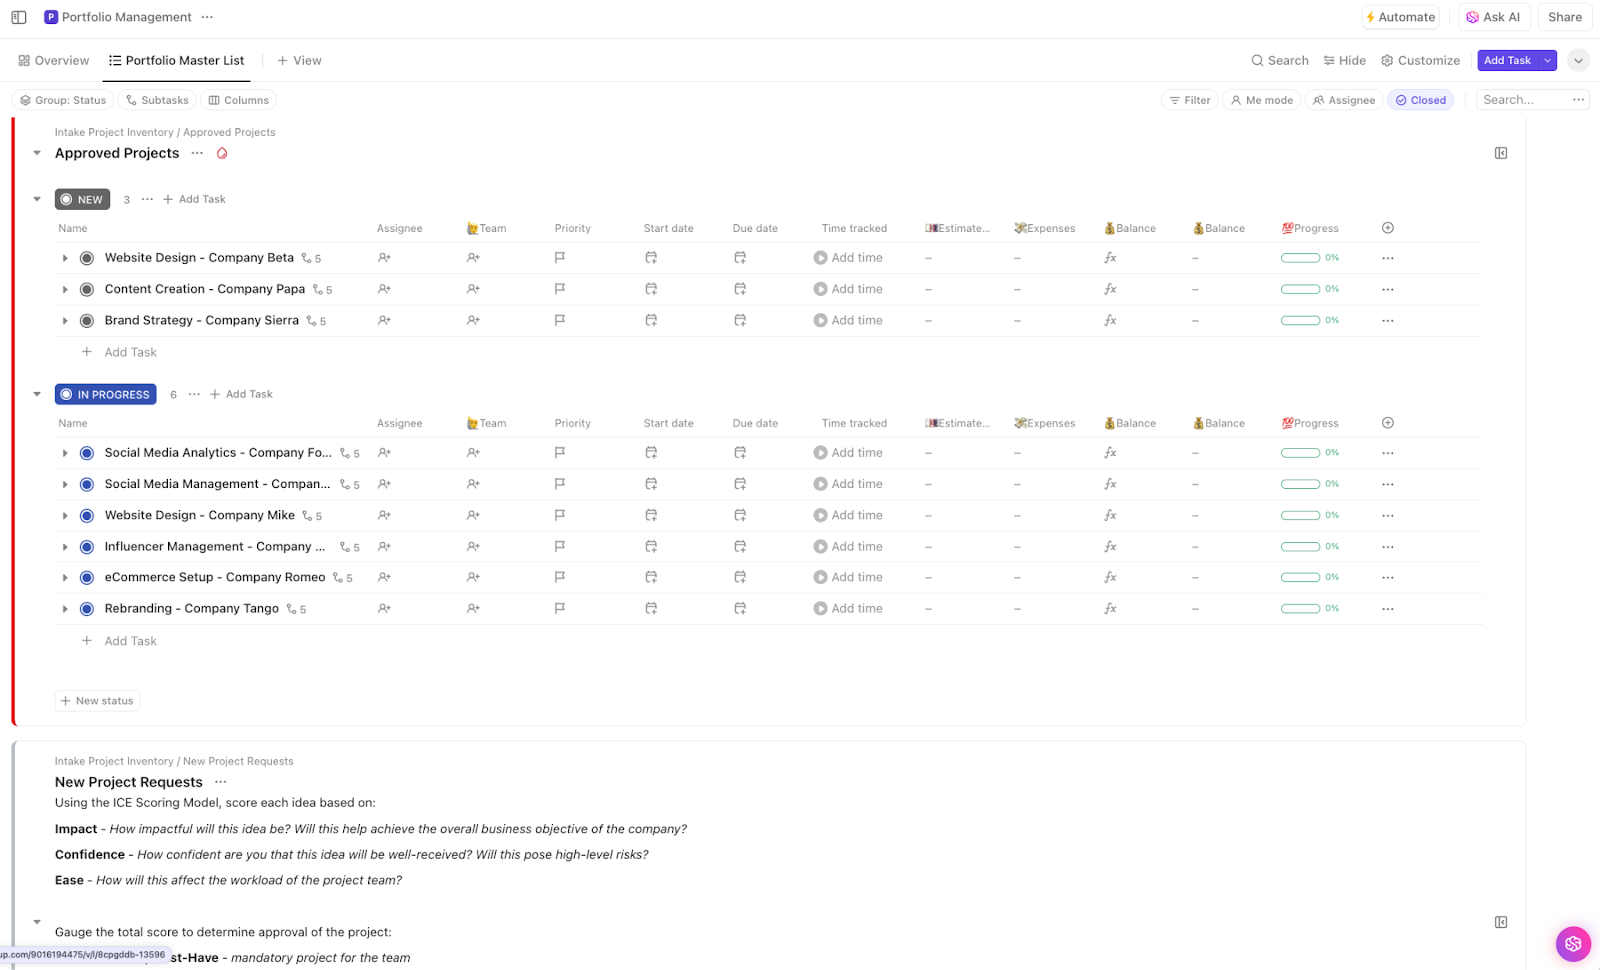Open the IN PROGRESS group options ellipsis

pyautogui.click(x=194, y=394)
